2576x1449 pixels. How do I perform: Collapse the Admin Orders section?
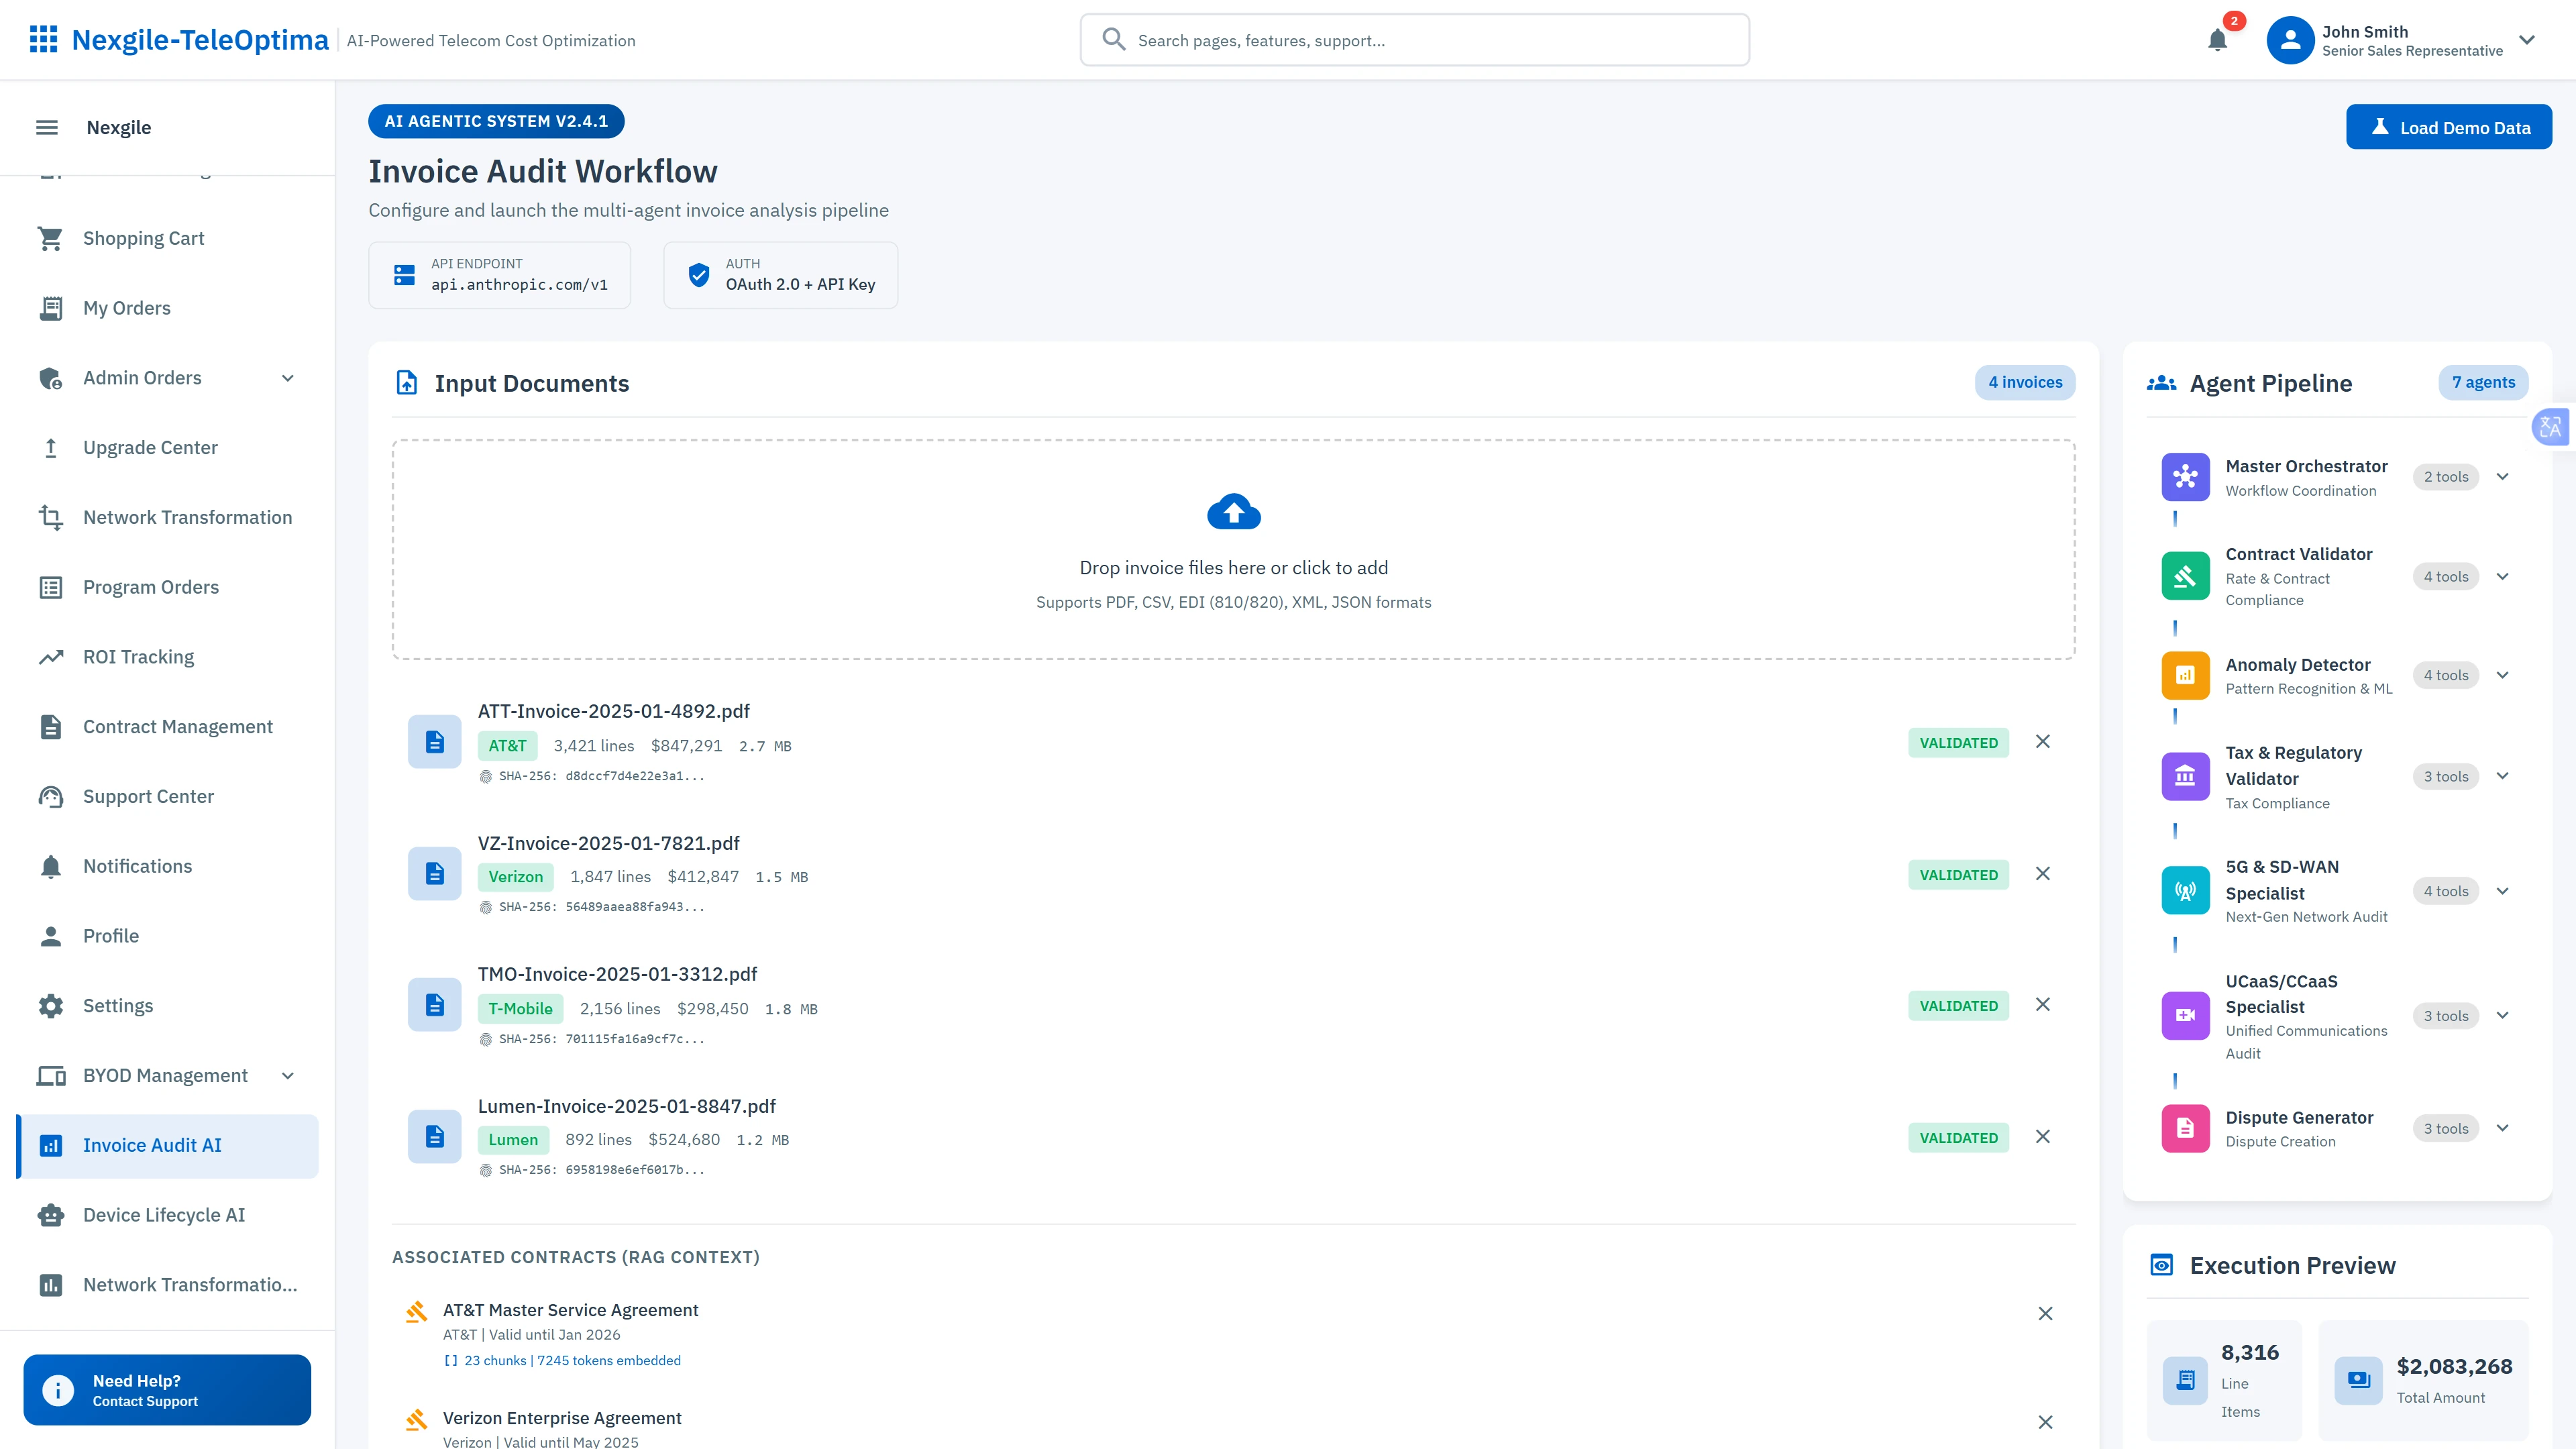tap(288, 378)
